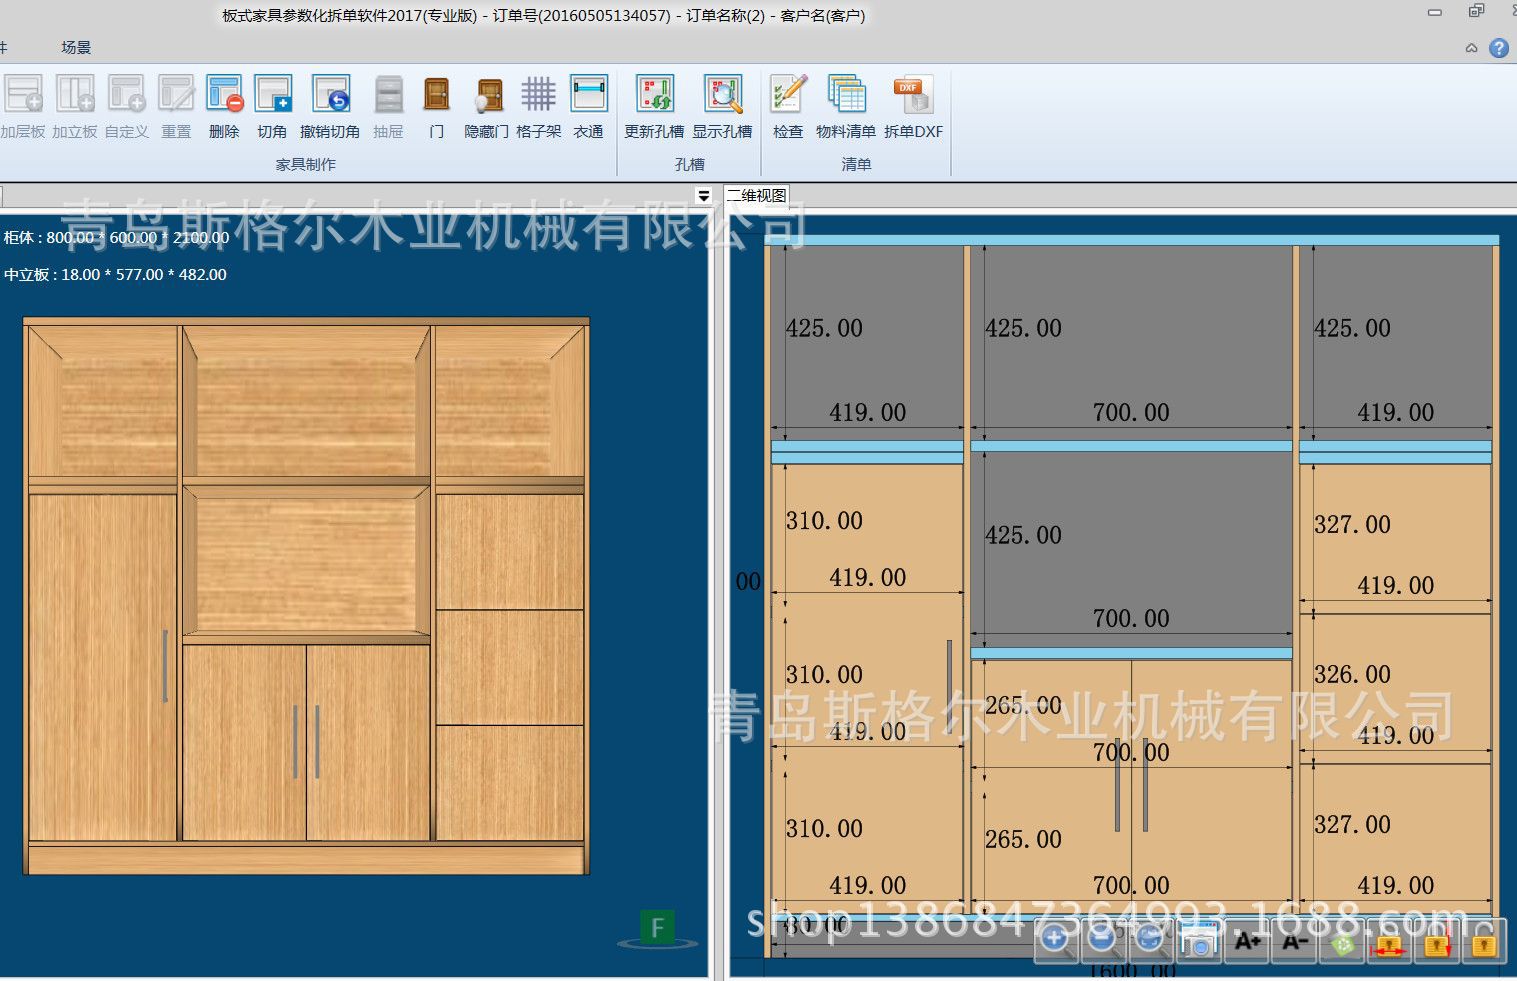This screenshot has height=981, width=1517.
Task: Toggle 隐藏门 to hide doors
Action: point(487,96)
